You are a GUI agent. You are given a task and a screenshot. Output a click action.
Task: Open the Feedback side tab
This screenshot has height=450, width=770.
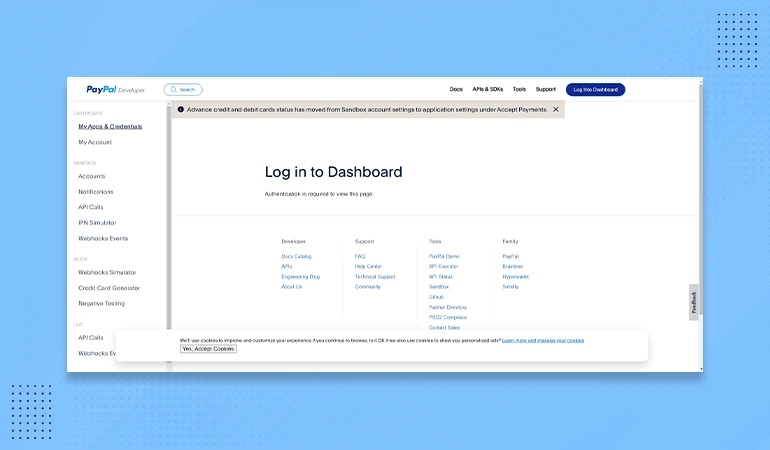(x=693, y=302)
